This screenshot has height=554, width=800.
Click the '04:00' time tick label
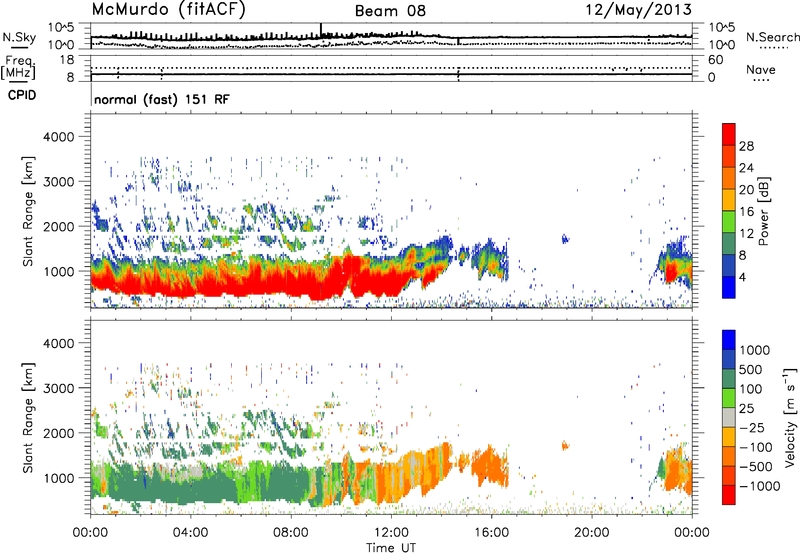pyautogui.click(x=190, y=533)
